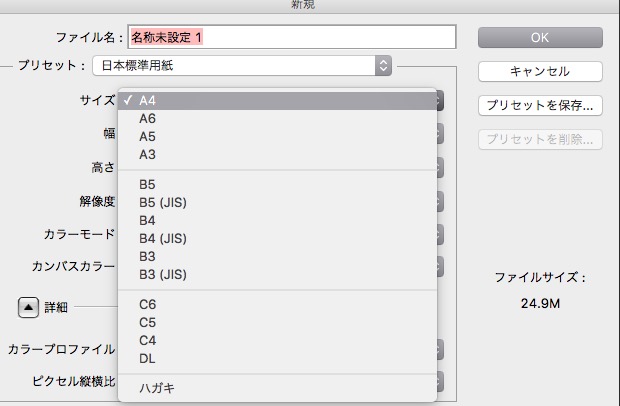Select DL envelope size
620x406 pixels.
(x=148, y=358)
